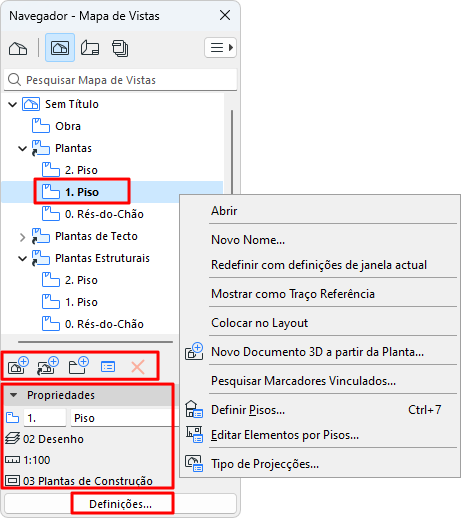
Task: Expand the Plantas de Tecto folder
Action: (x=22, y=237)
